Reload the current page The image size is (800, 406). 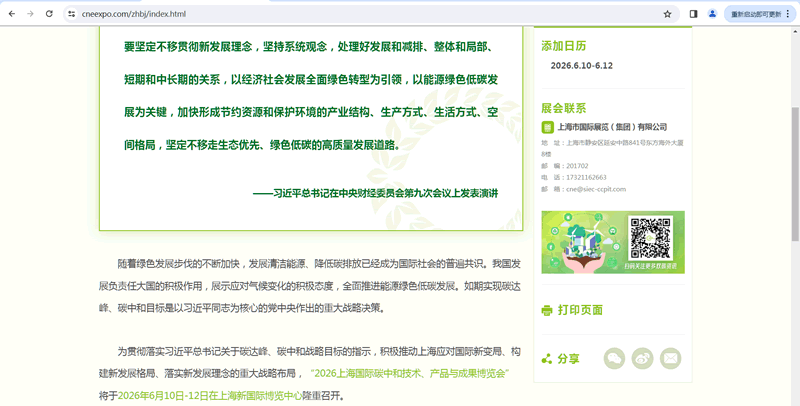49,14
